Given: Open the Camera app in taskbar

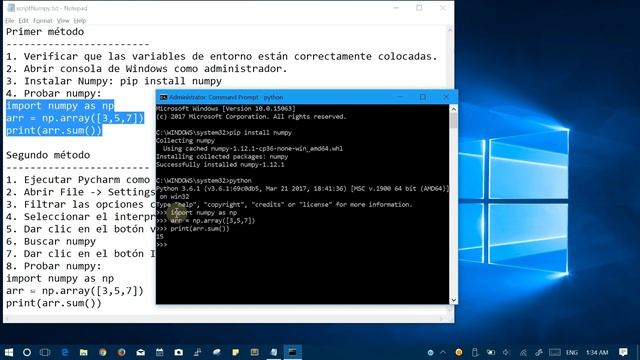Looking at the screenshot, I should click(178, 352).
